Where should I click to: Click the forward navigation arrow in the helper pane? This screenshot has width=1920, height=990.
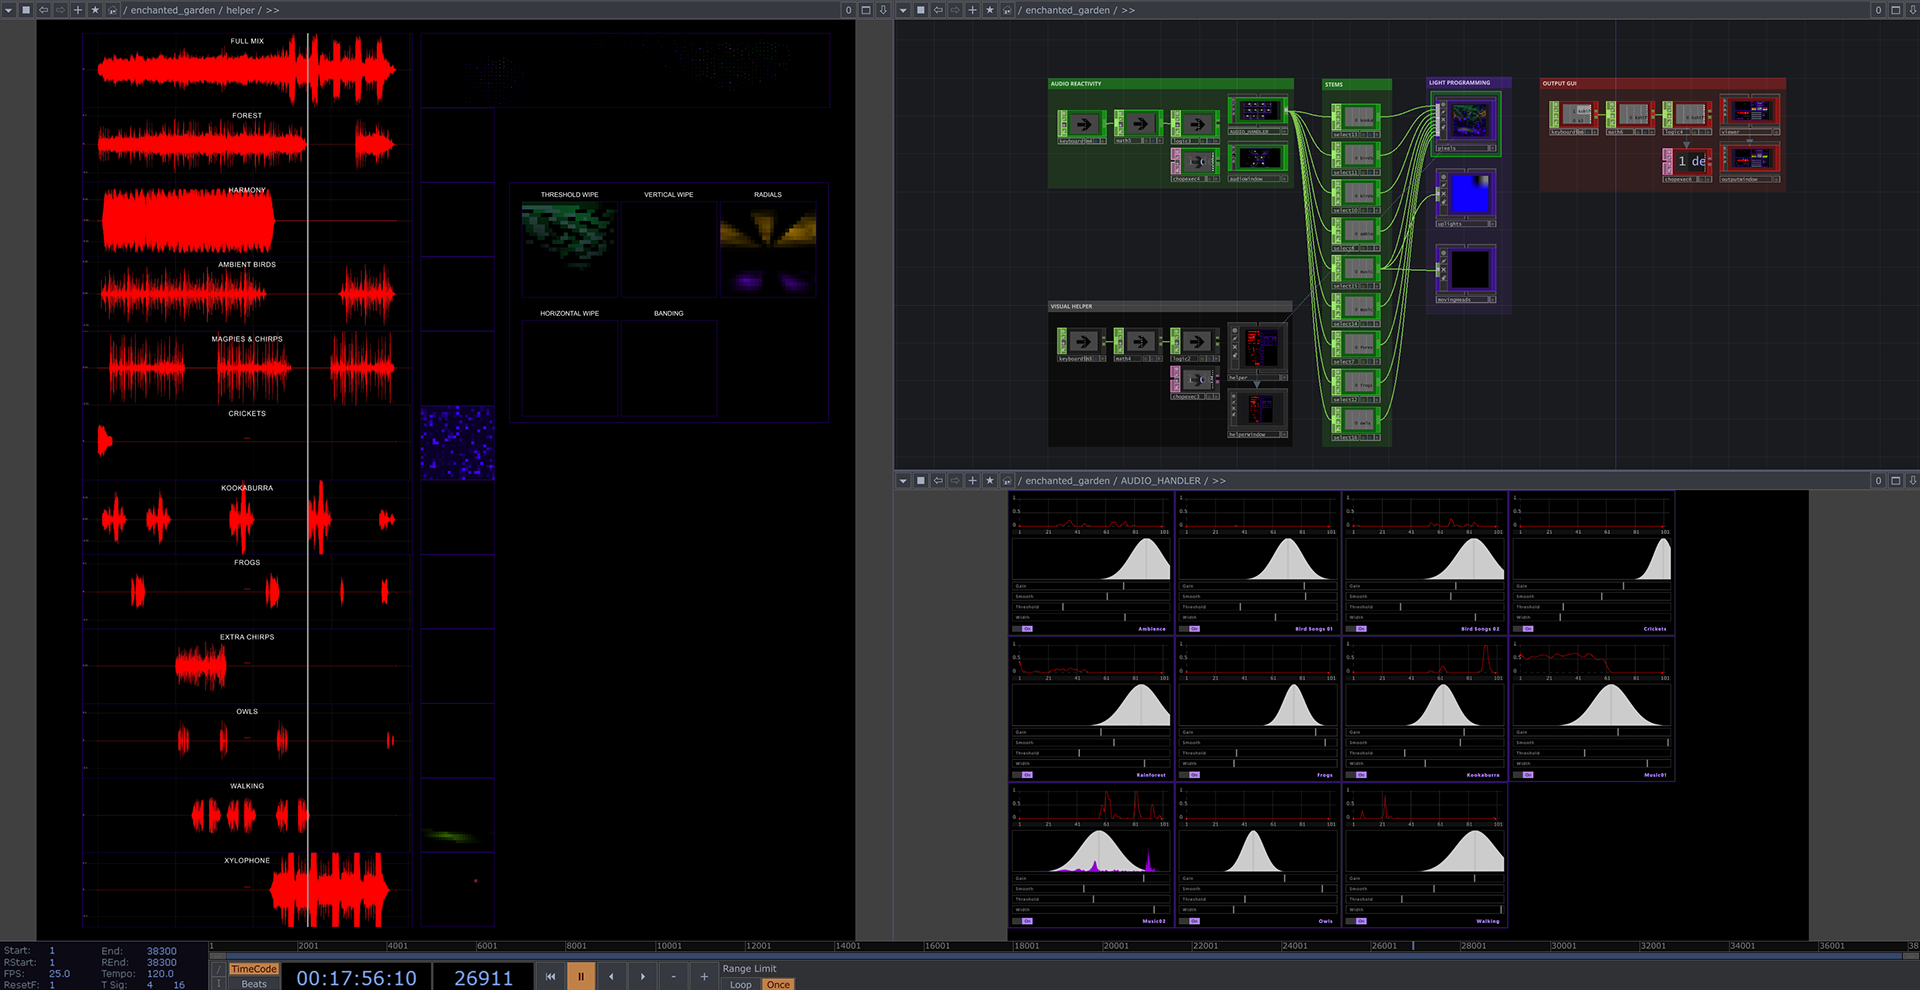click(60, 10)
